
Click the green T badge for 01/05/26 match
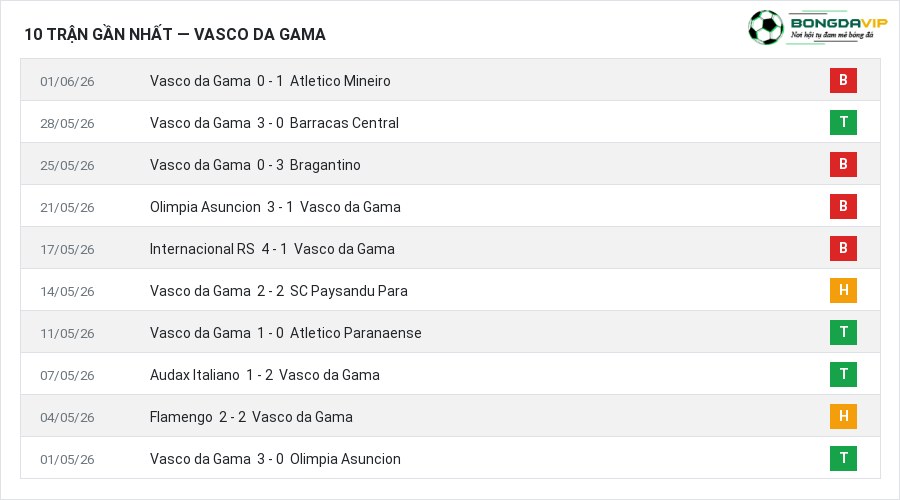tap(843, 458)
